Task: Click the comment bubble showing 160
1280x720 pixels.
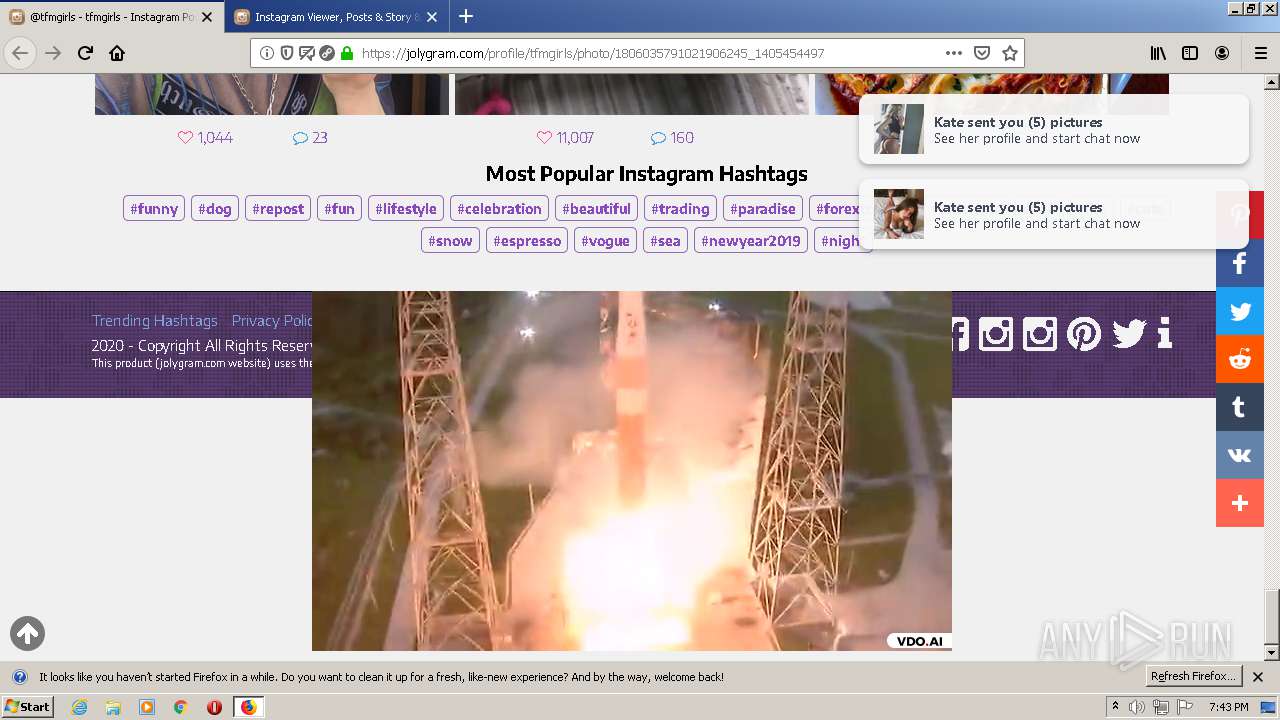Action: click(x=658, y=138)
